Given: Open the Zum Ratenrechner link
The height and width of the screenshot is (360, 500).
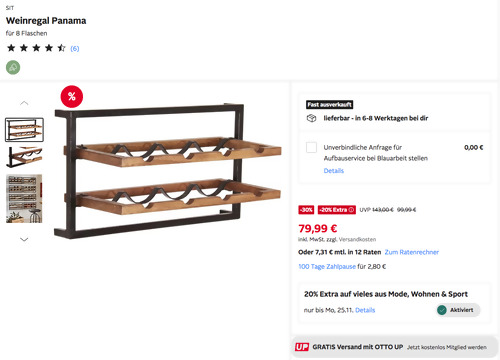Looking at the screenshot, I should tap(412, 252).
